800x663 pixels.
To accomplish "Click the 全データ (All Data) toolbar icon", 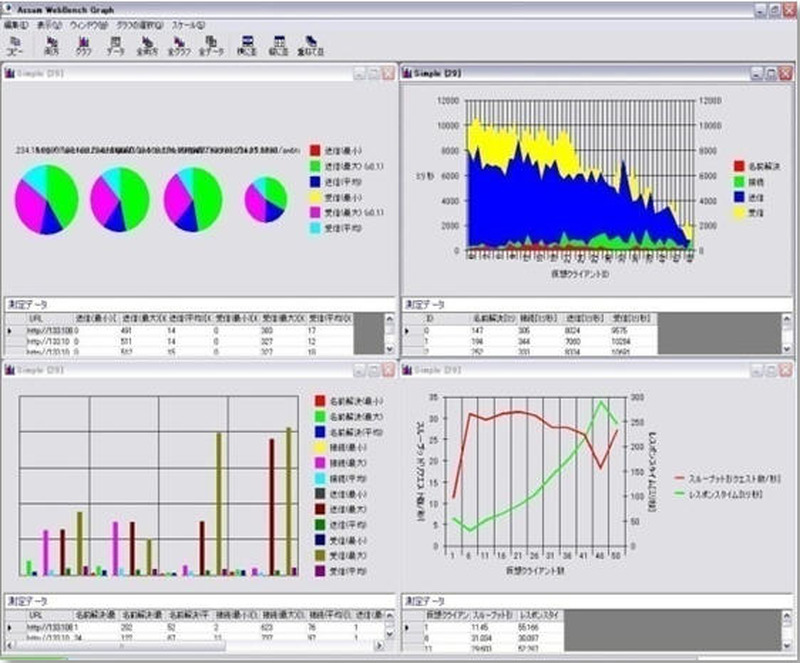I will pyautogui.click(x=212, y=44).
